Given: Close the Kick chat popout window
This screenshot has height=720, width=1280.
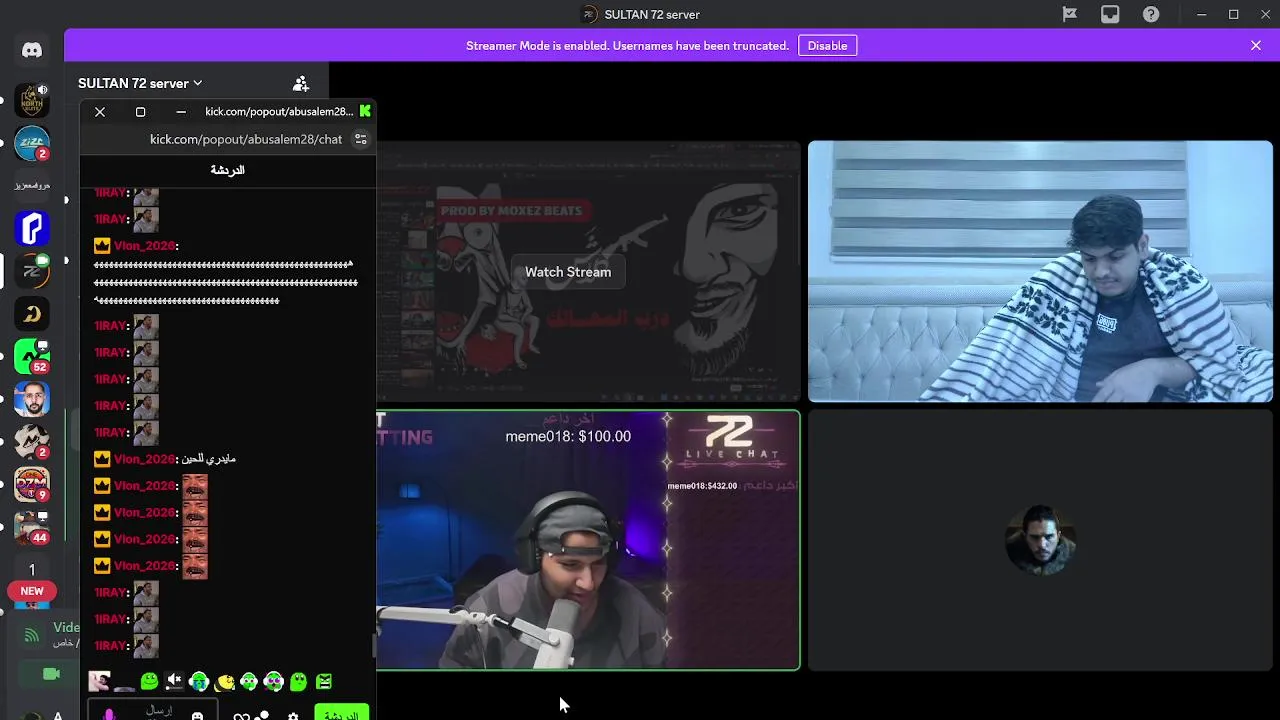Looking at the screenshot, I should (100, 112).
